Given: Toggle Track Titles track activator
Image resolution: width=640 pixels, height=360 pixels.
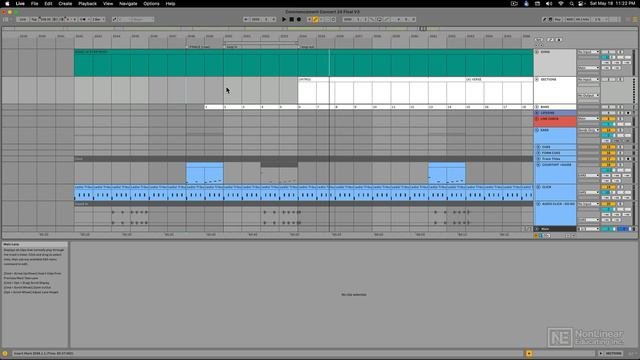Looking at the screenshot, I should pyautogui.click(x=608, y=159).
